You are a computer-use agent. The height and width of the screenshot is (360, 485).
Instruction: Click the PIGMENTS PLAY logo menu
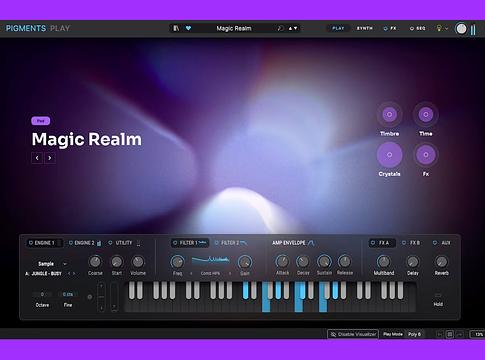(38, 28)
